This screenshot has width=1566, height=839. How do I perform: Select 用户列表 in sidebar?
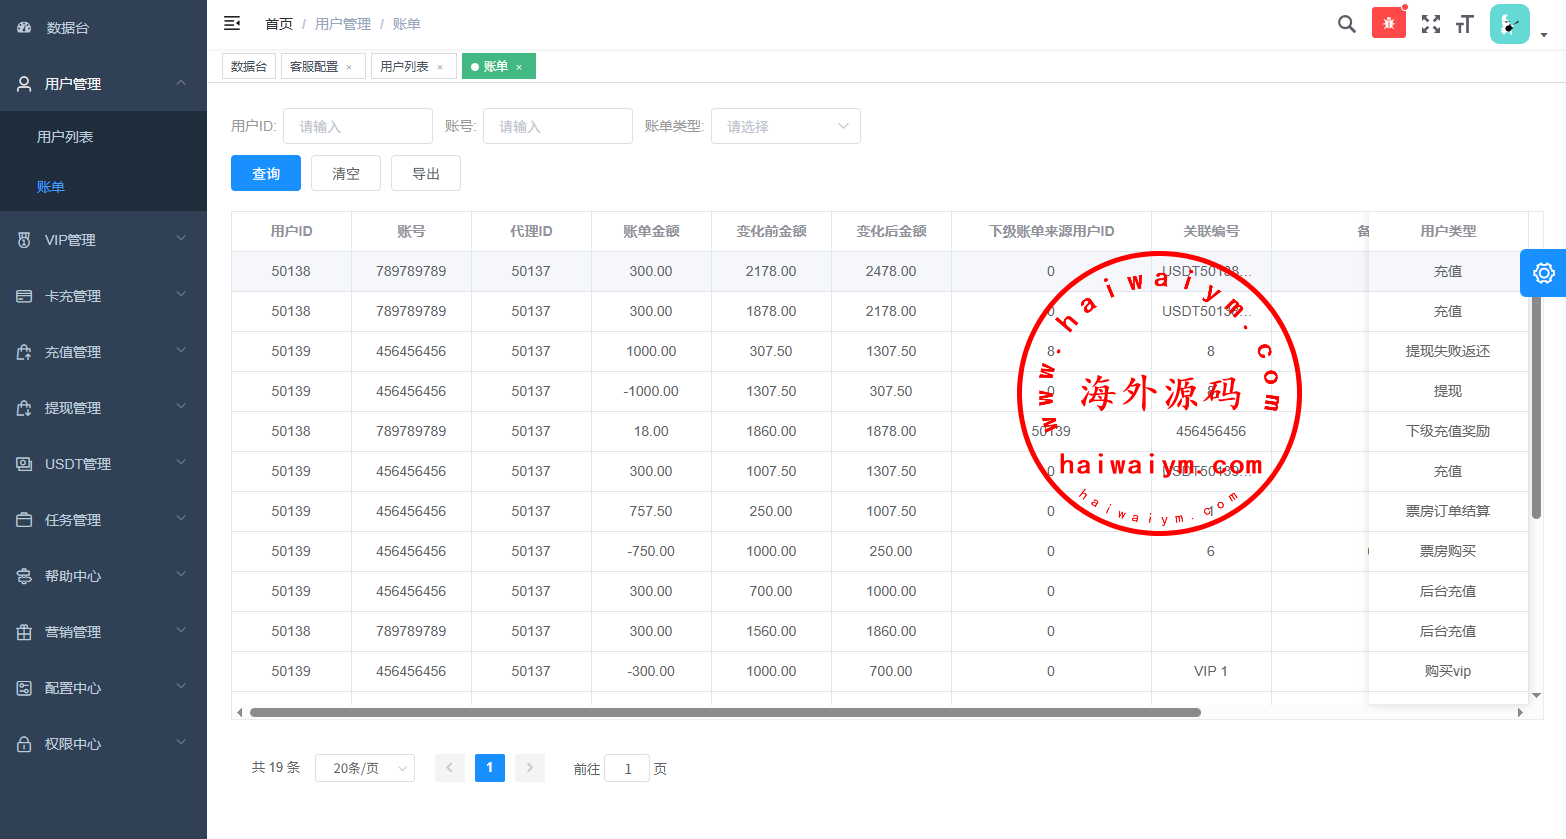pos(65,137)
